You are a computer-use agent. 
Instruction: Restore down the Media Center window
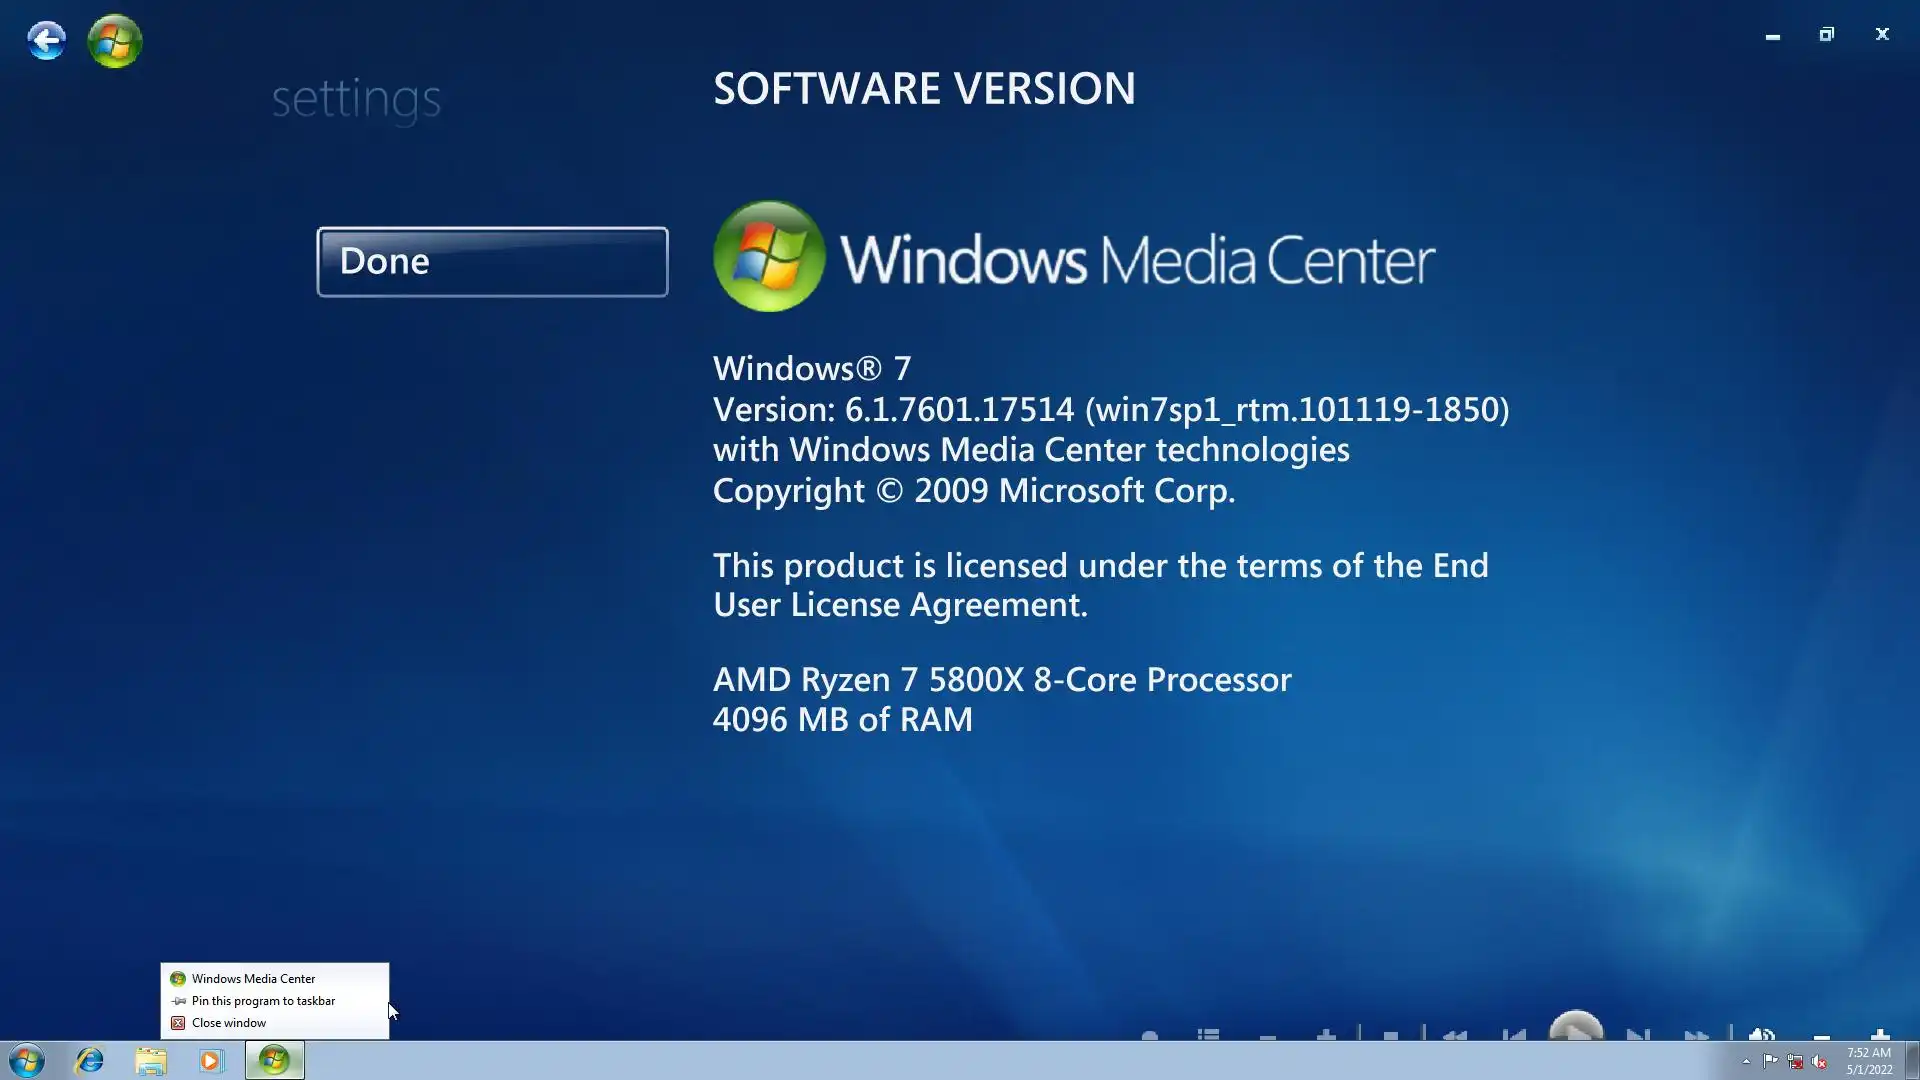(1826, 35)
